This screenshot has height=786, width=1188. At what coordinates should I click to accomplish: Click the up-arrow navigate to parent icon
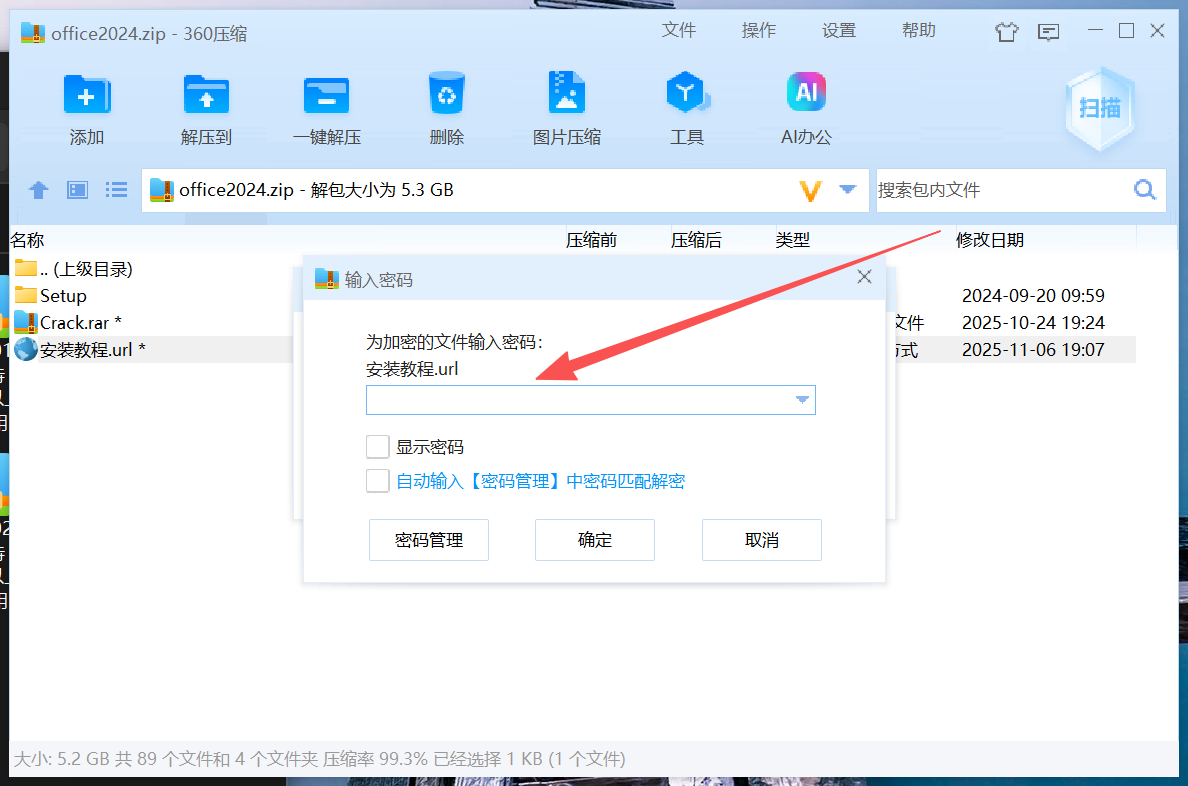[38, 189]
